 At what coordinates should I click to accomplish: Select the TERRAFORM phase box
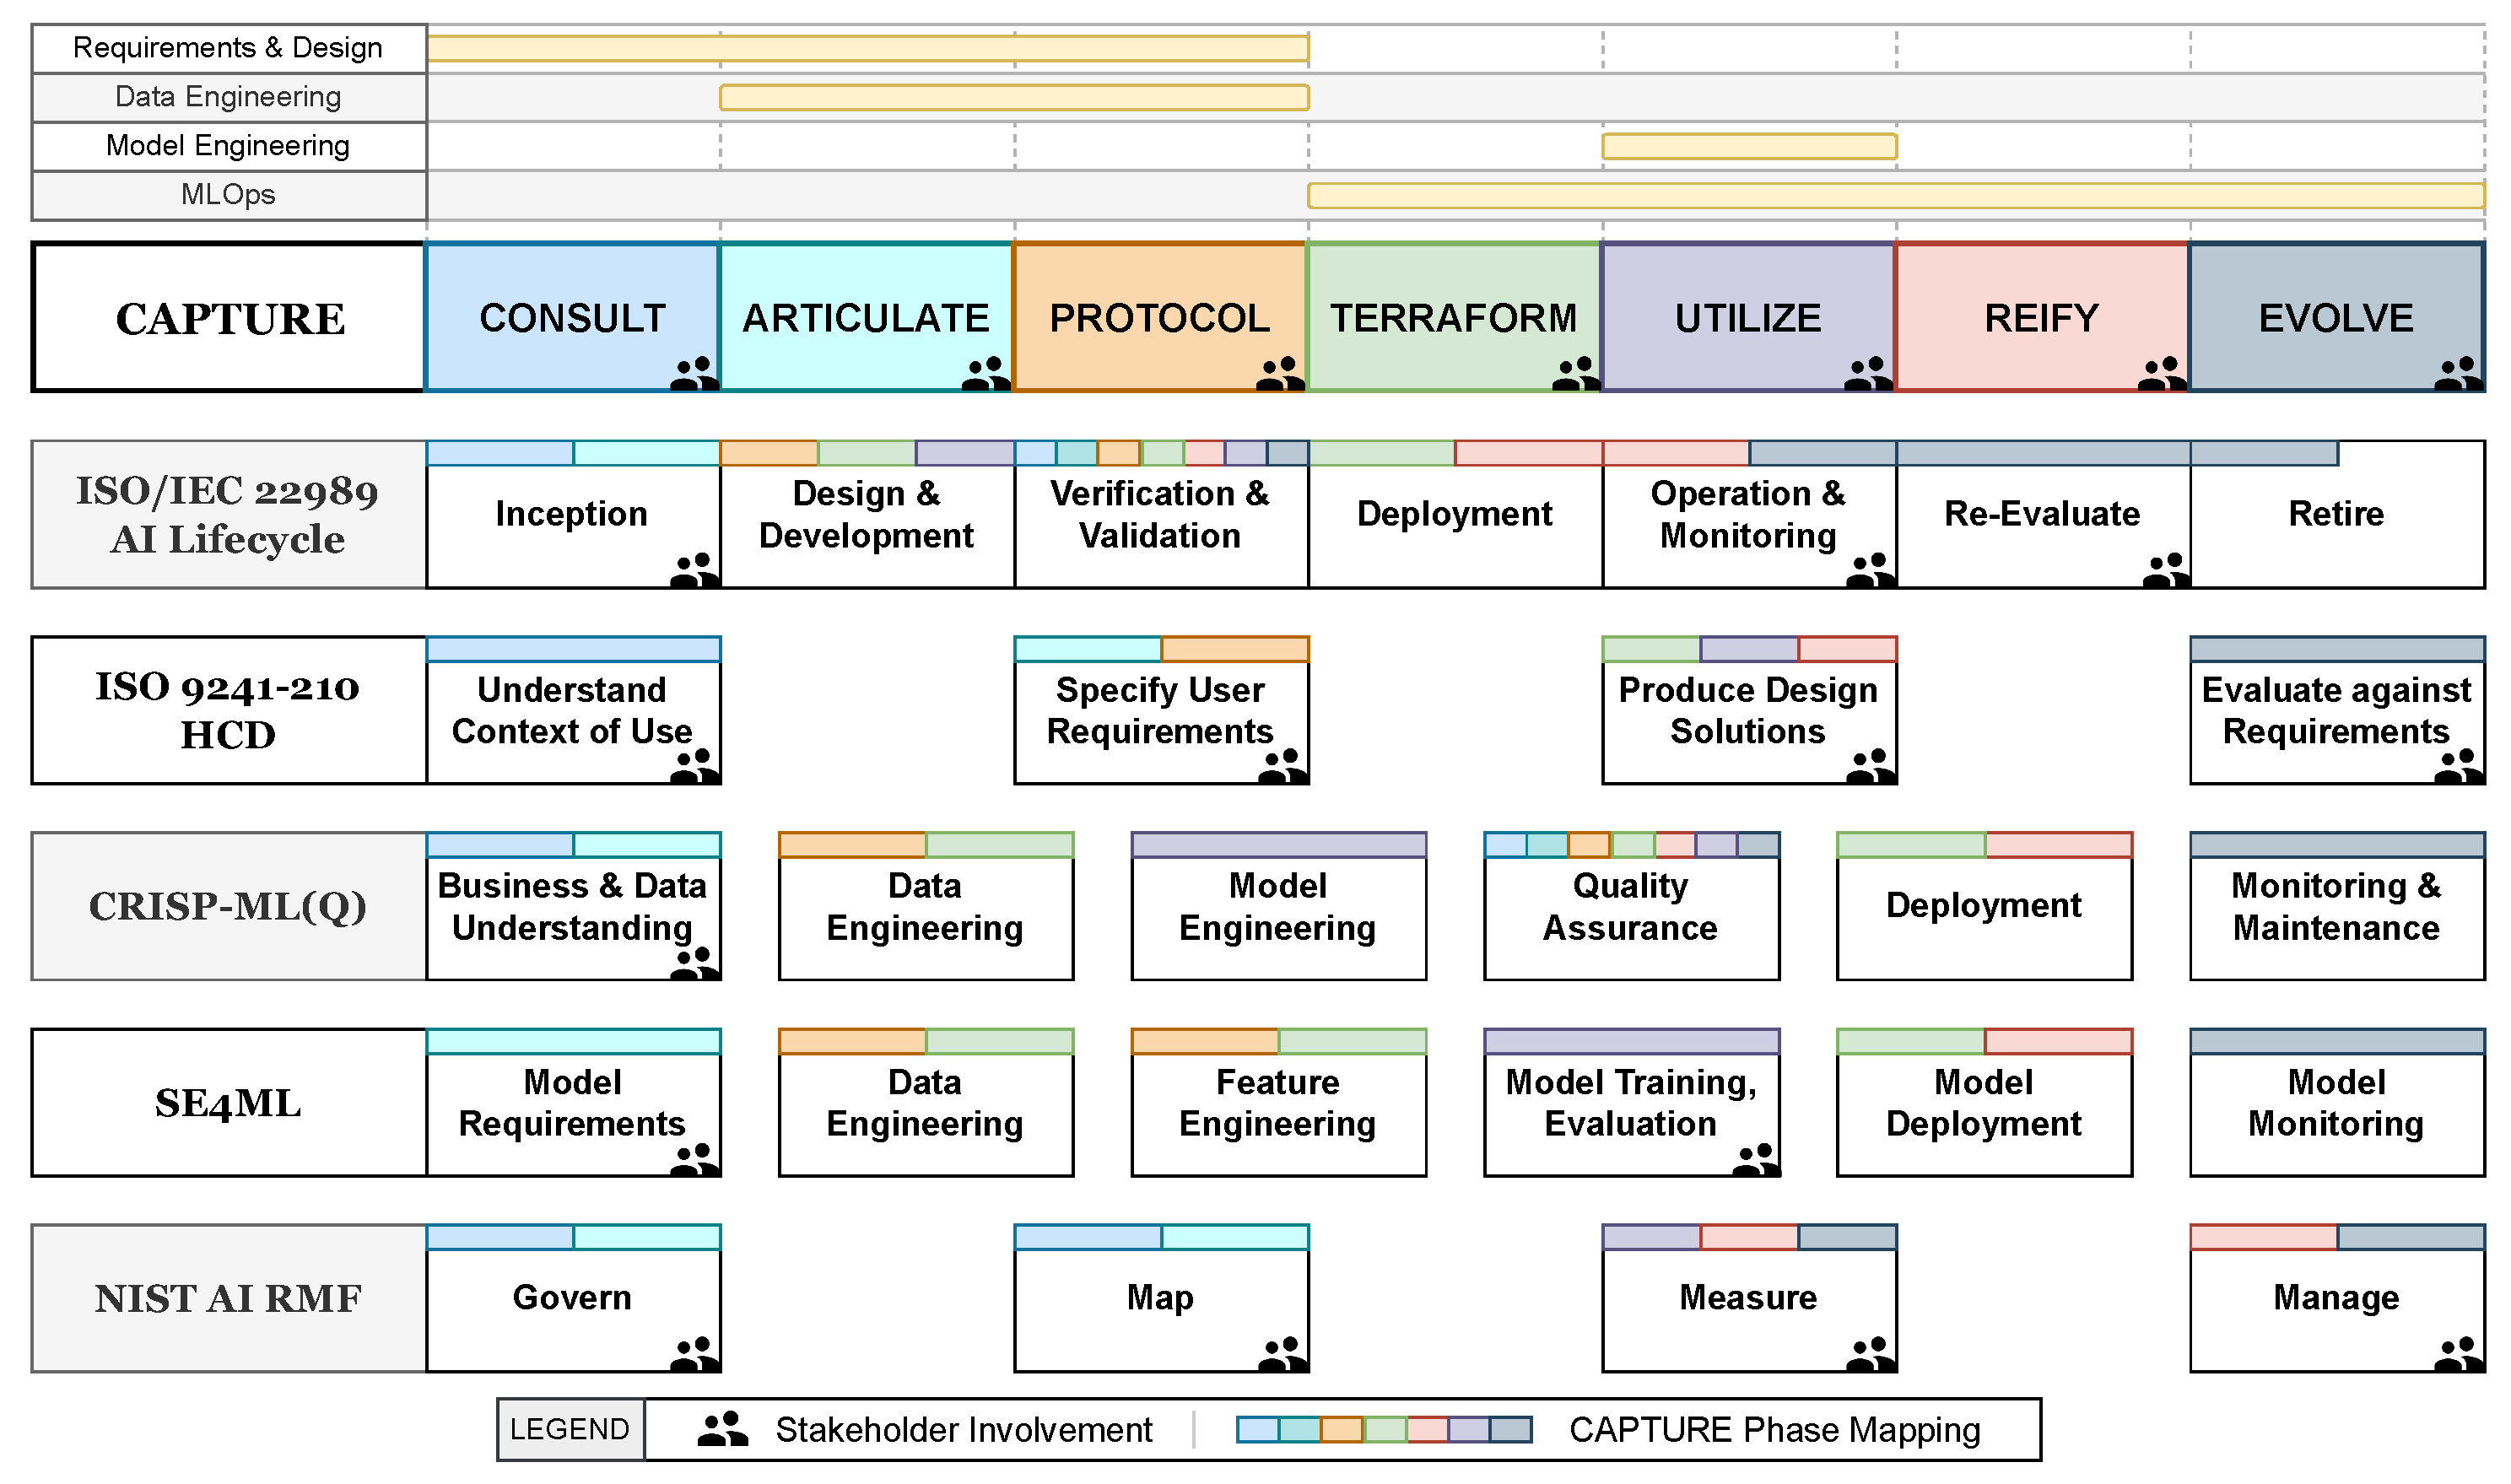click(1454, 317)
